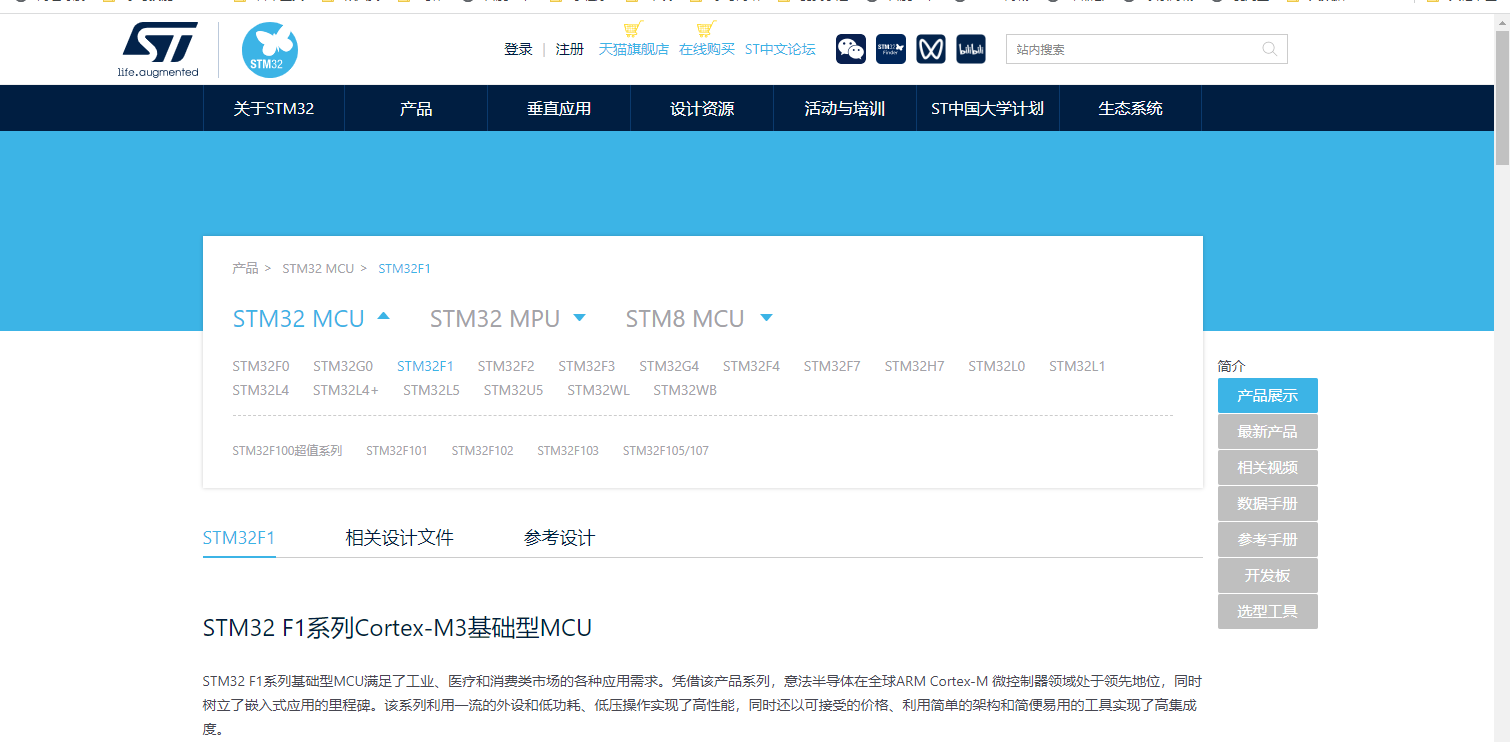Click the 登录 login link
Screen dimensions: 1510x742
pyautogui.click(x=518, y=49)
